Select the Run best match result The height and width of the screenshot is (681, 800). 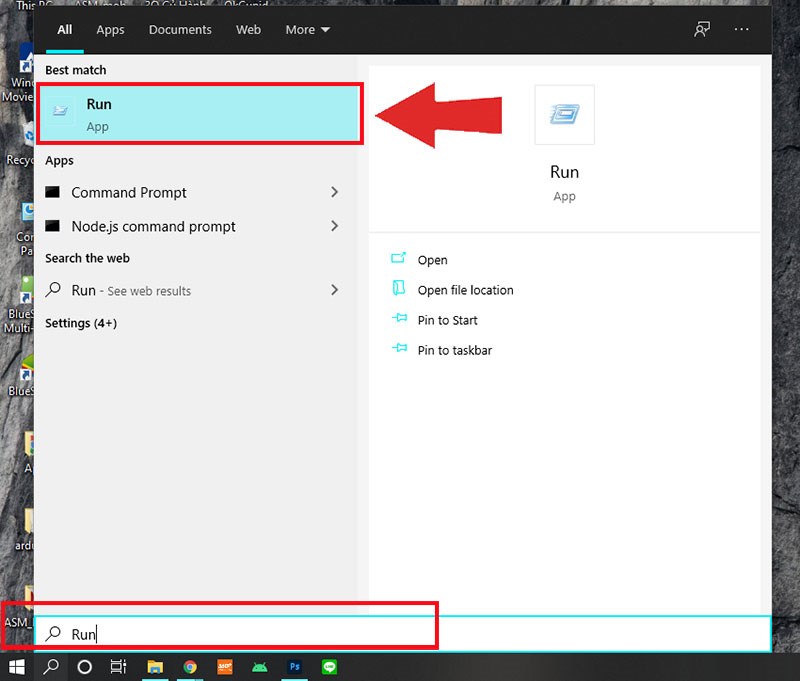(x=201, y=114)
